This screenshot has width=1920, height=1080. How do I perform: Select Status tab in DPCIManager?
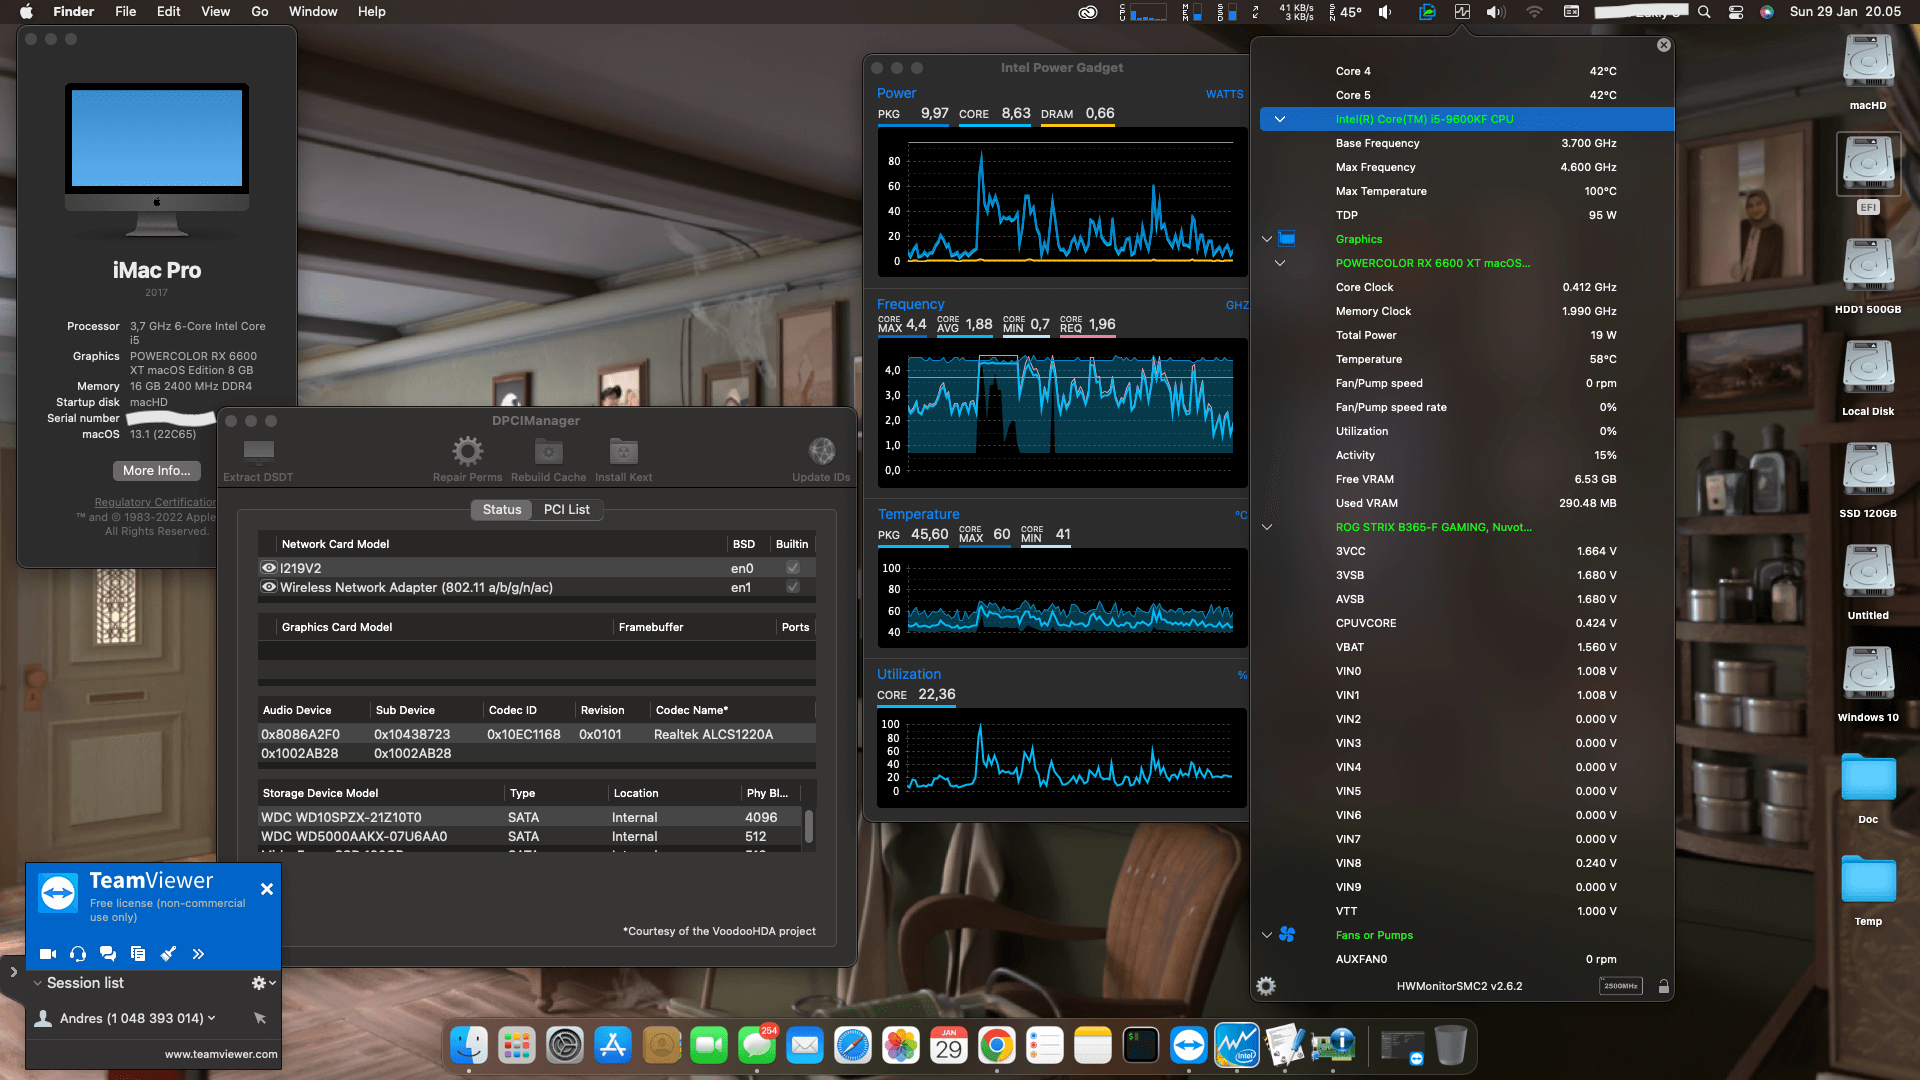coord(502,509)
